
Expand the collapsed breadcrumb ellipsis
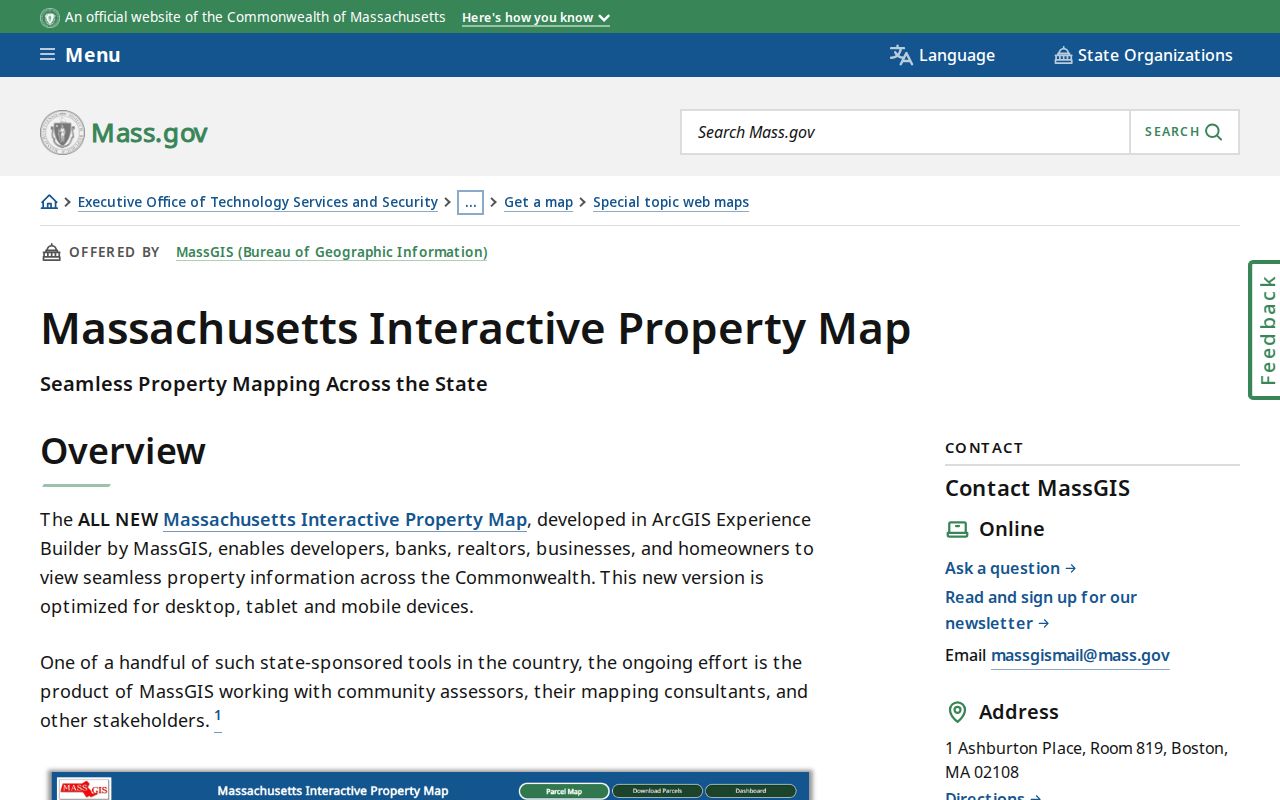click(x=470, y=202)
